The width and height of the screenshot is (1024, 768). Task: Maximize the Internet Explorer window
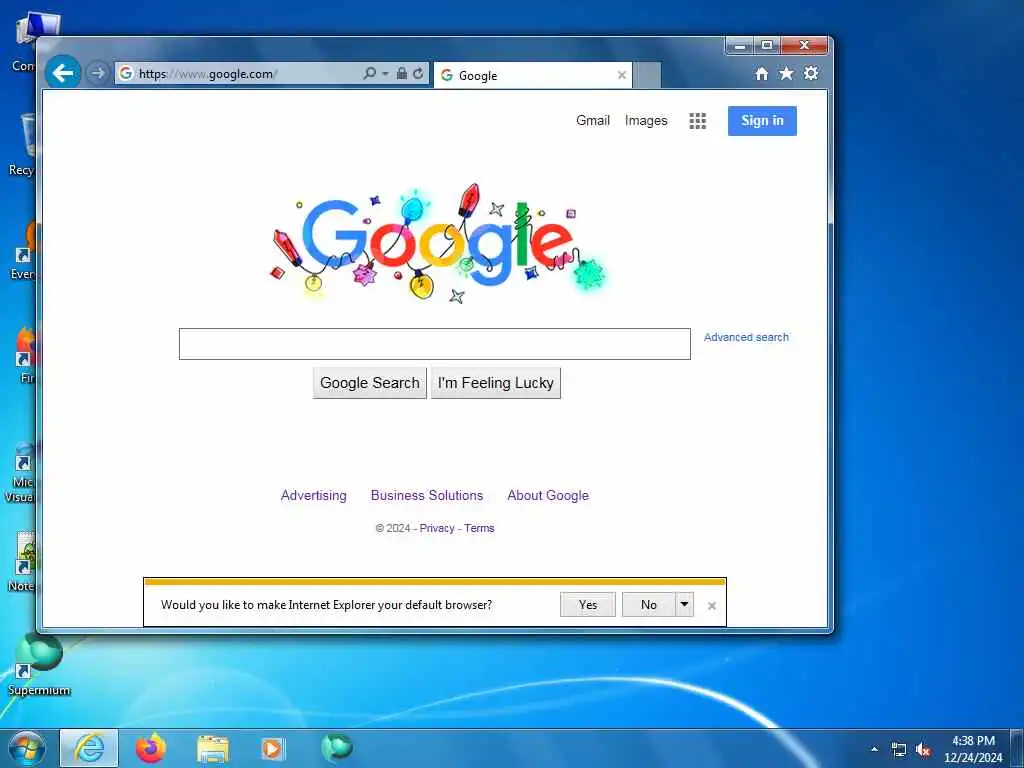click(x=767, y=46)
